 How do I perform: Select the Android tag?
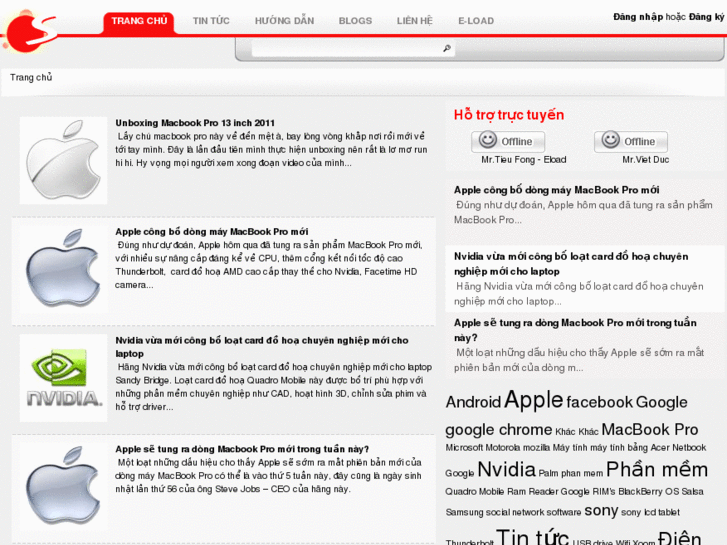click(473, 402)
